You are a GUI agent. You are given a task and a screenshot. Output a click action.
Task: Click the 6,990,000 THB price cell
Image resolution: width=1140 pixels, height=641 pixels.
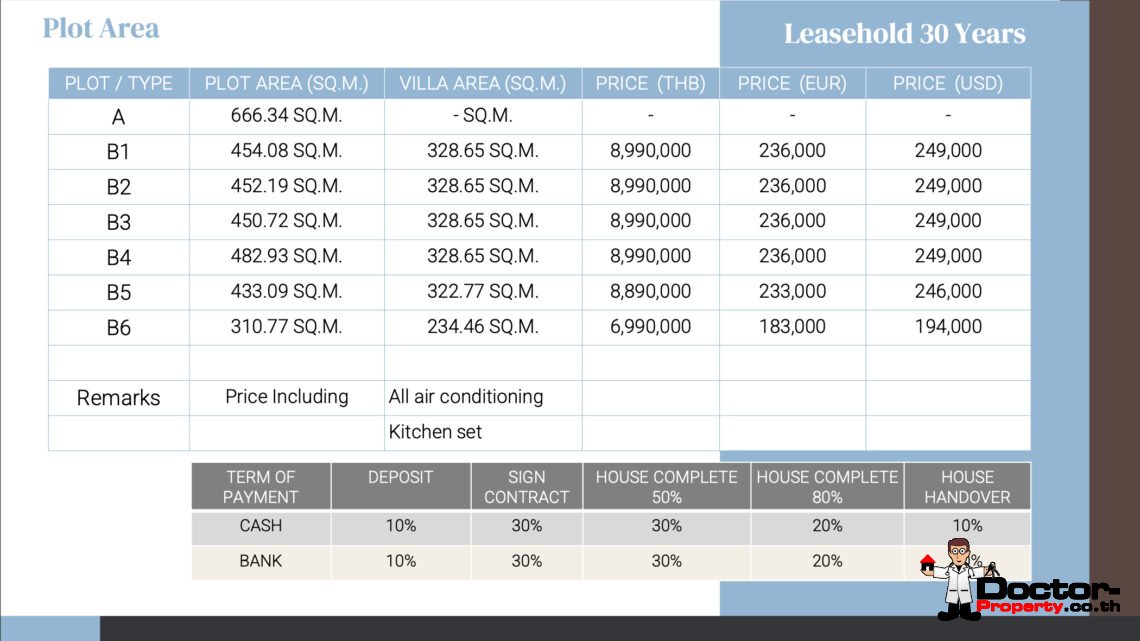pyautogui.click(x=650, y=326)
